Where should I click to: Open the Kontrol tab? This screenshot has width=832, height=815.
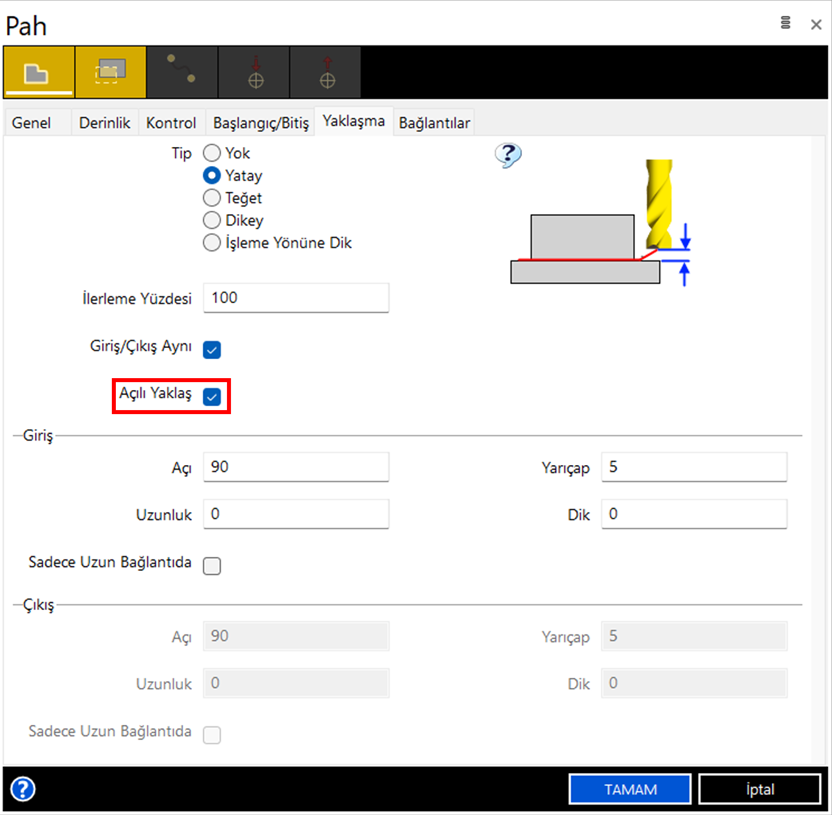pyautogui.click(x=171, y=123)
